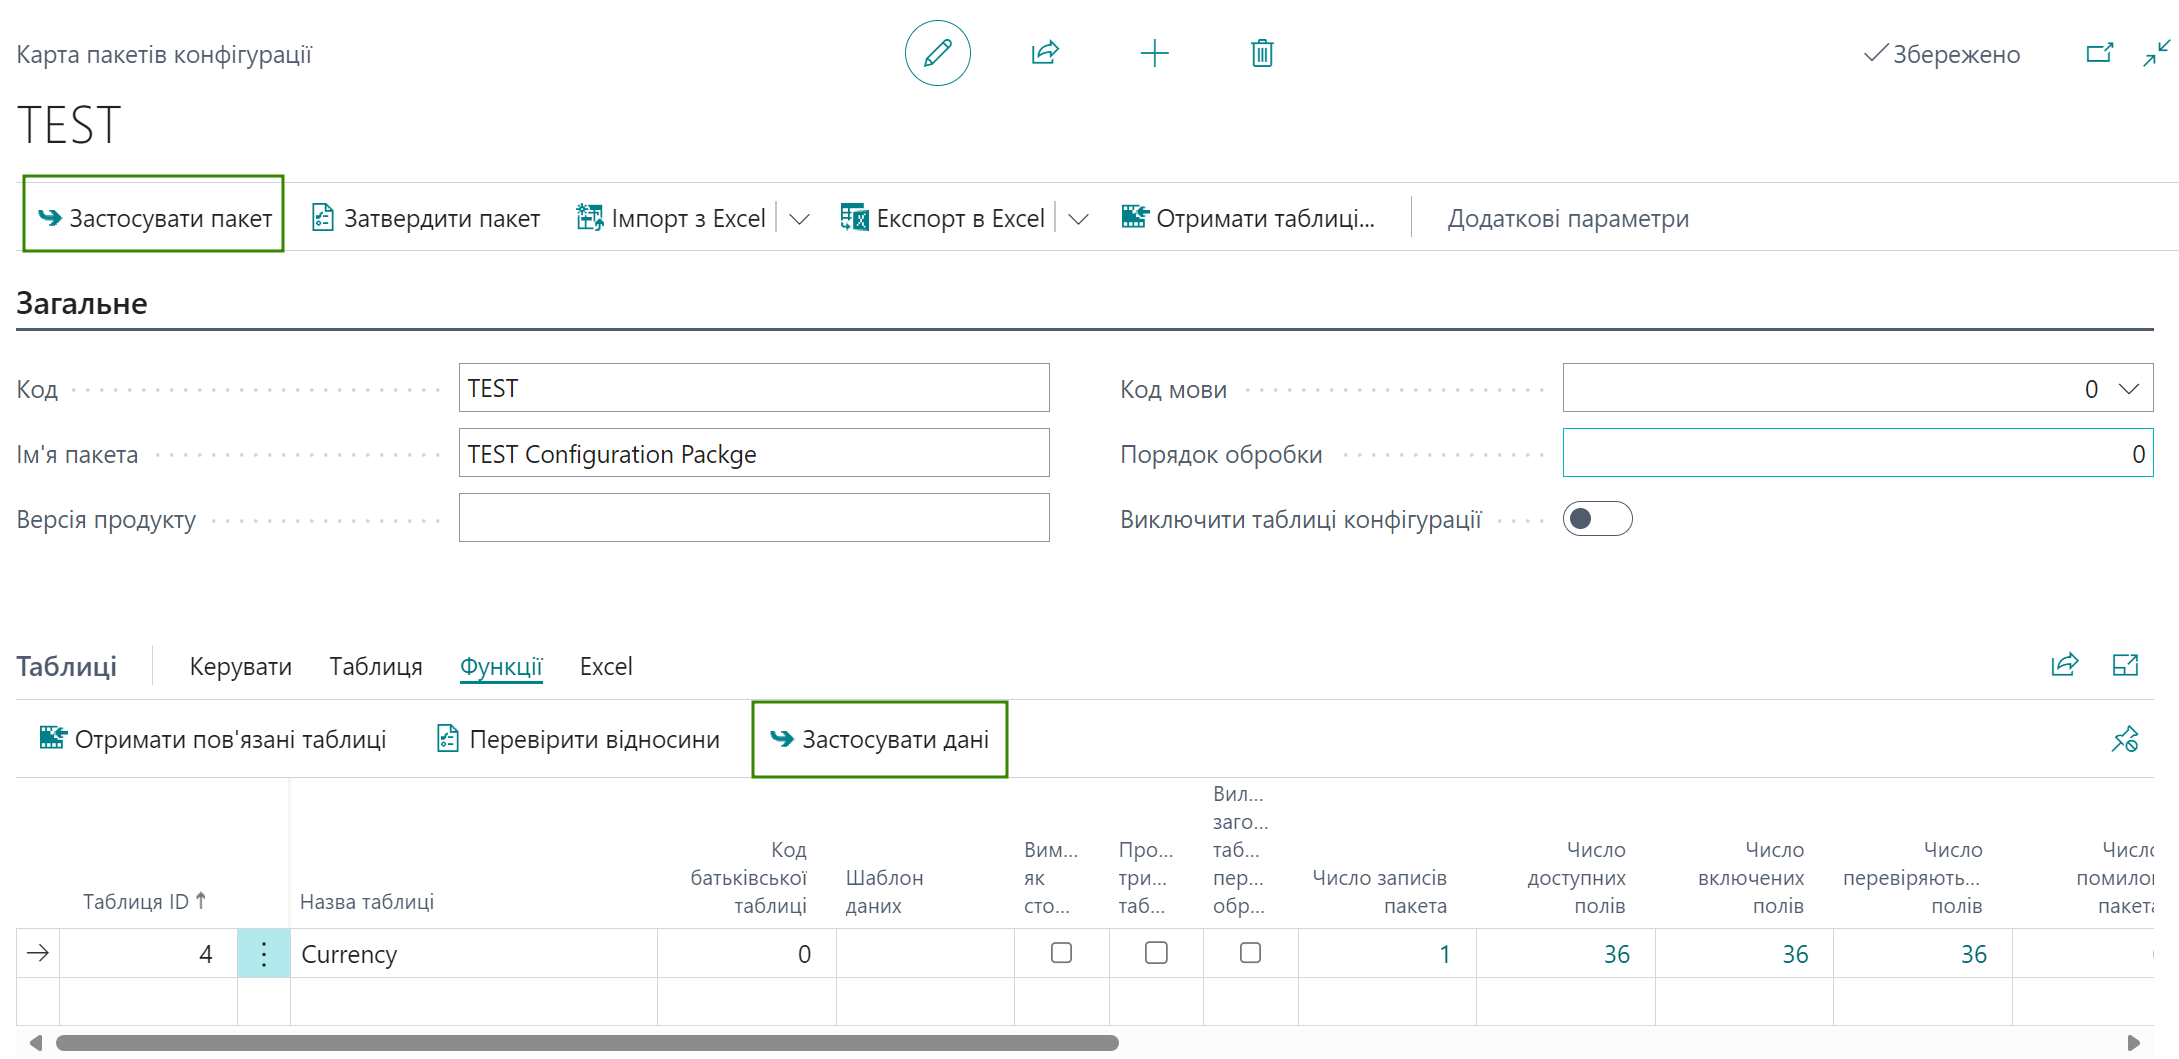Open the card in a new window
2179x1059 pixels.
(2100, 53)
